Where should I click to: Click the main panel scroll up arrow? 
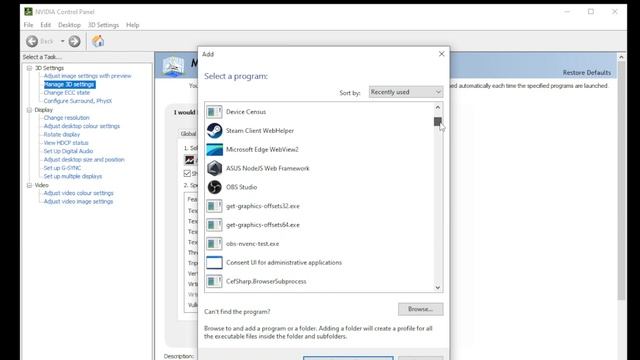tap(621, 57)
